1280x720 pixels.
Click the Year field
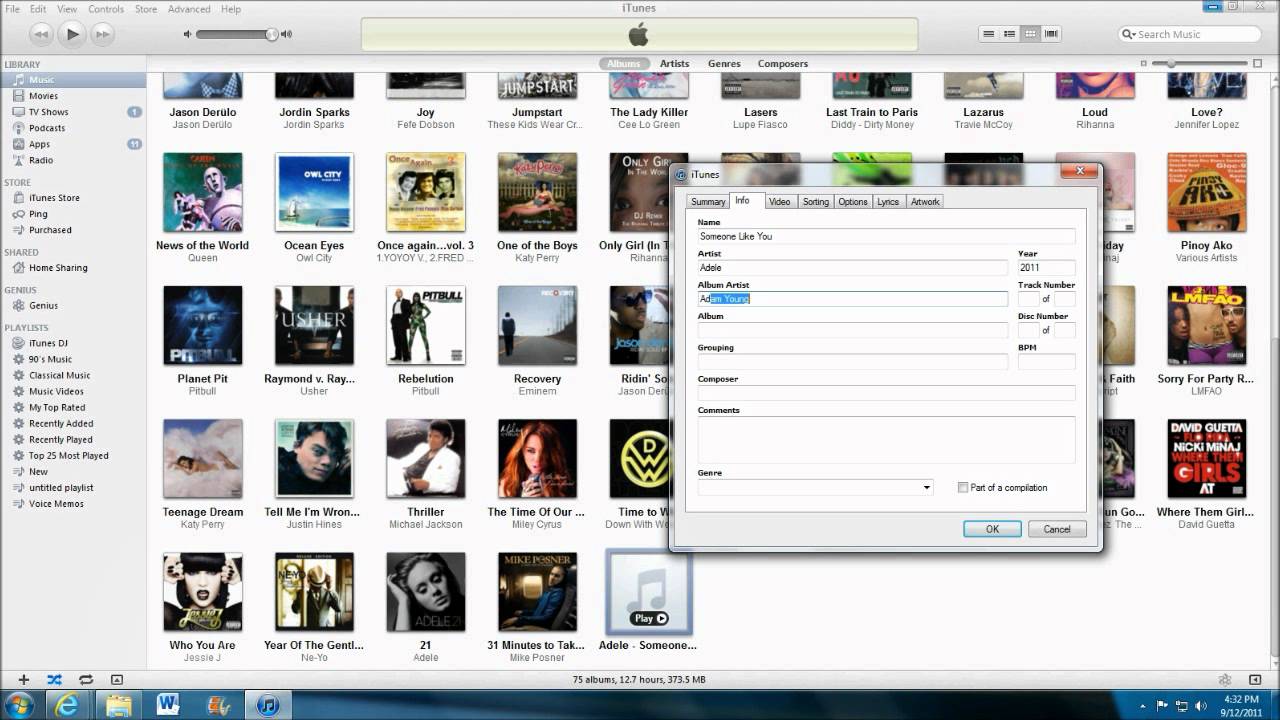(x=1046, y=268)
